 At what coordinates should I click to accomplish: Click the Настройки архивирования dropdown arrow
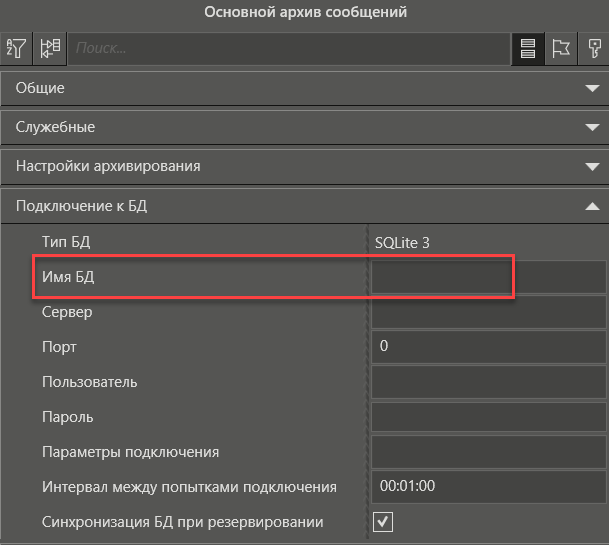coord(592,167)
